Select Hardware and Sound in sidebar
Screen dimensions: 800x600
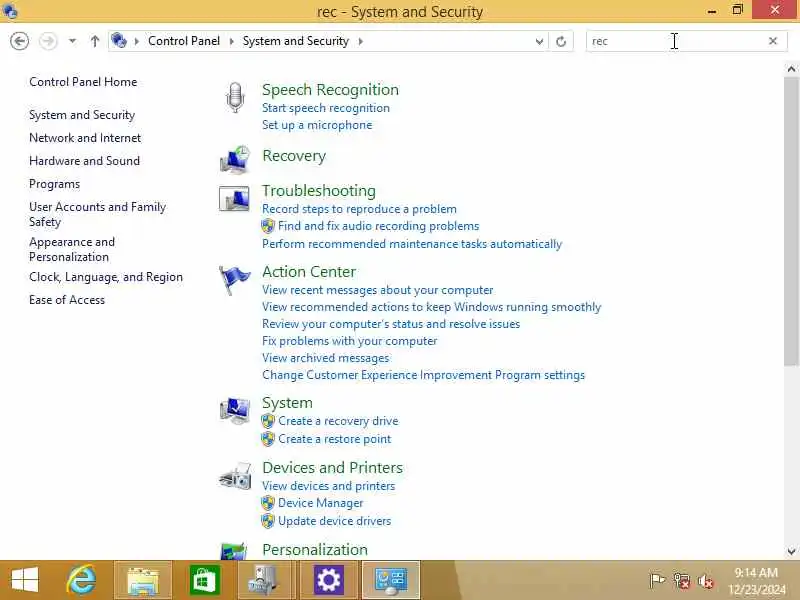click(84, 161)
